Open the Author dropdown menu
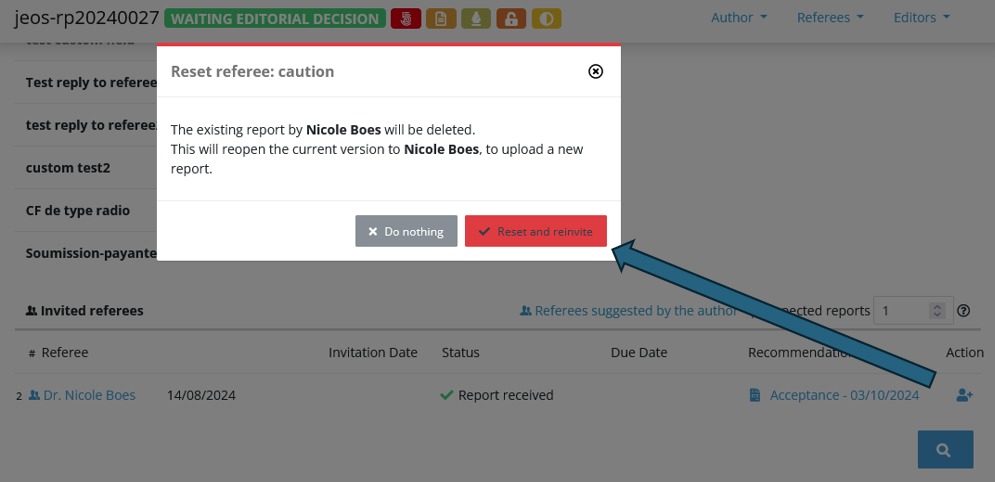Viewport: 995px width, 482px height. 739,18
